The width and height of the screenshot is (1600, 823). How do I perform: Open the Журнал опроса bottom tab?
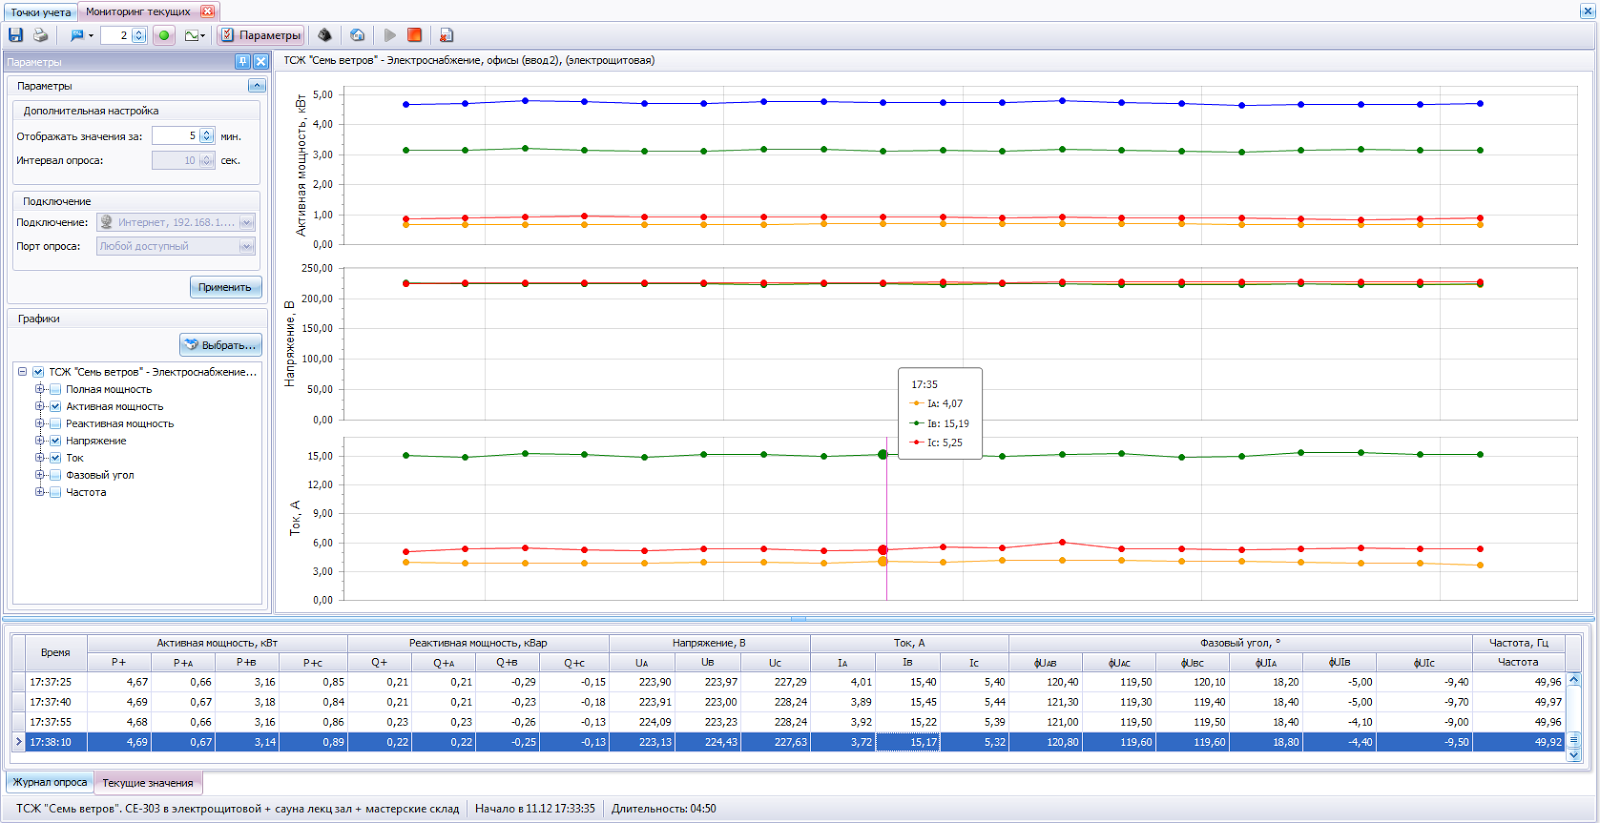50,782
